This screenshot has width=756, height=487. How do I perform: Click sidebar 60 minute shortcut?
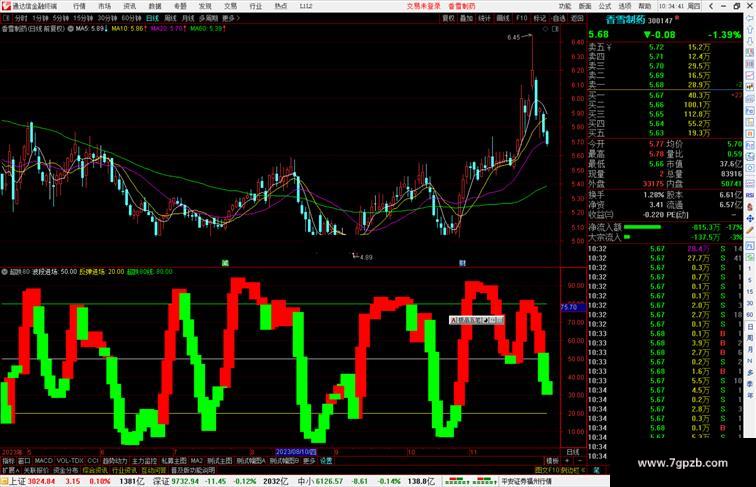[x=750, y=315]
